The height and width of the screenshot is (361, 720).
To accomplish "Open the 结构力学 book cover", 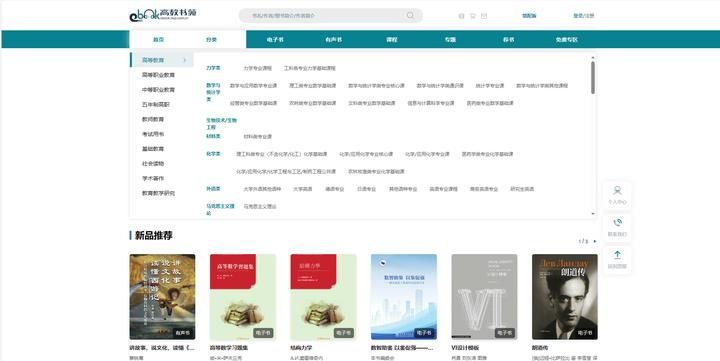I will (323, 297).
